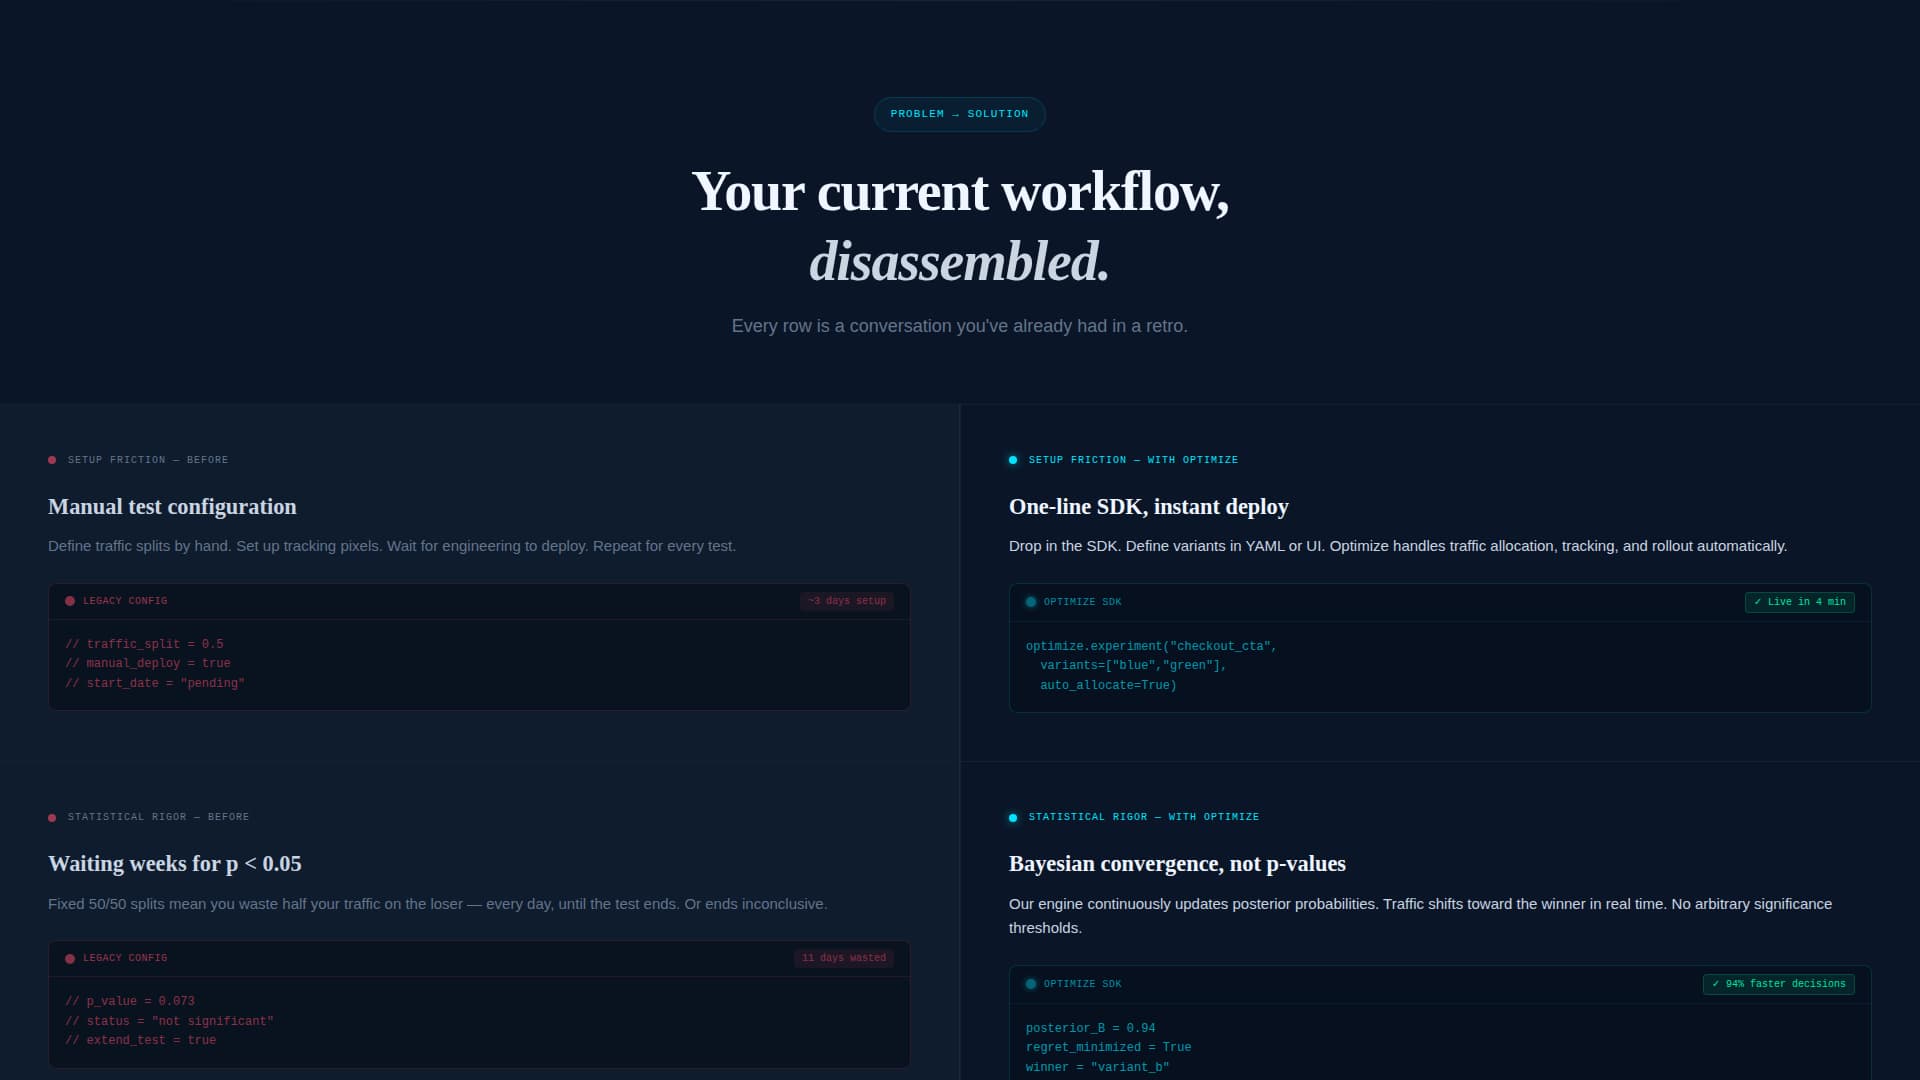Toggle the LEGACY CONFIG status dot in the p-value panel
The width and height of the screenshot is (1920, 1080).
tap(70, 957)
